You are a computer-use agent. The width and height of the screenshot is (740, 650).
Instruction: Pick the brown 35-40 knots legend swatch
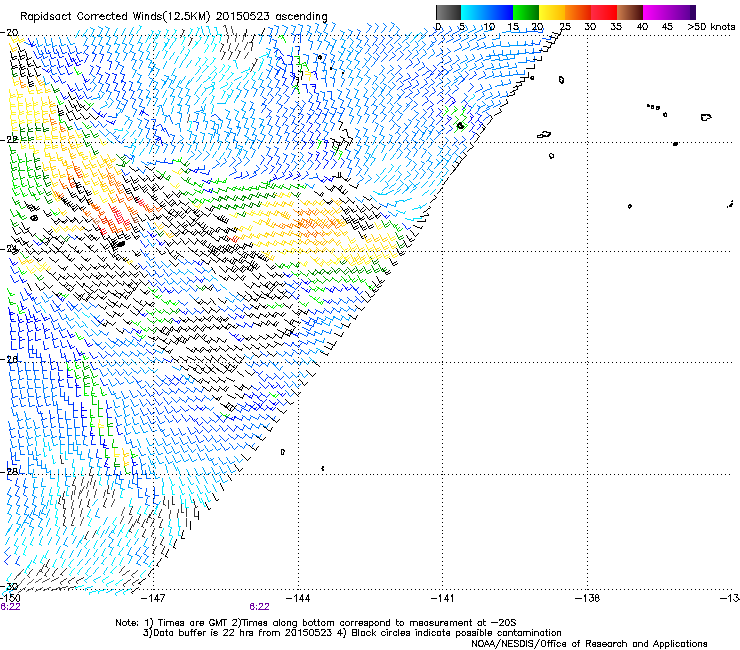(630, 12)
